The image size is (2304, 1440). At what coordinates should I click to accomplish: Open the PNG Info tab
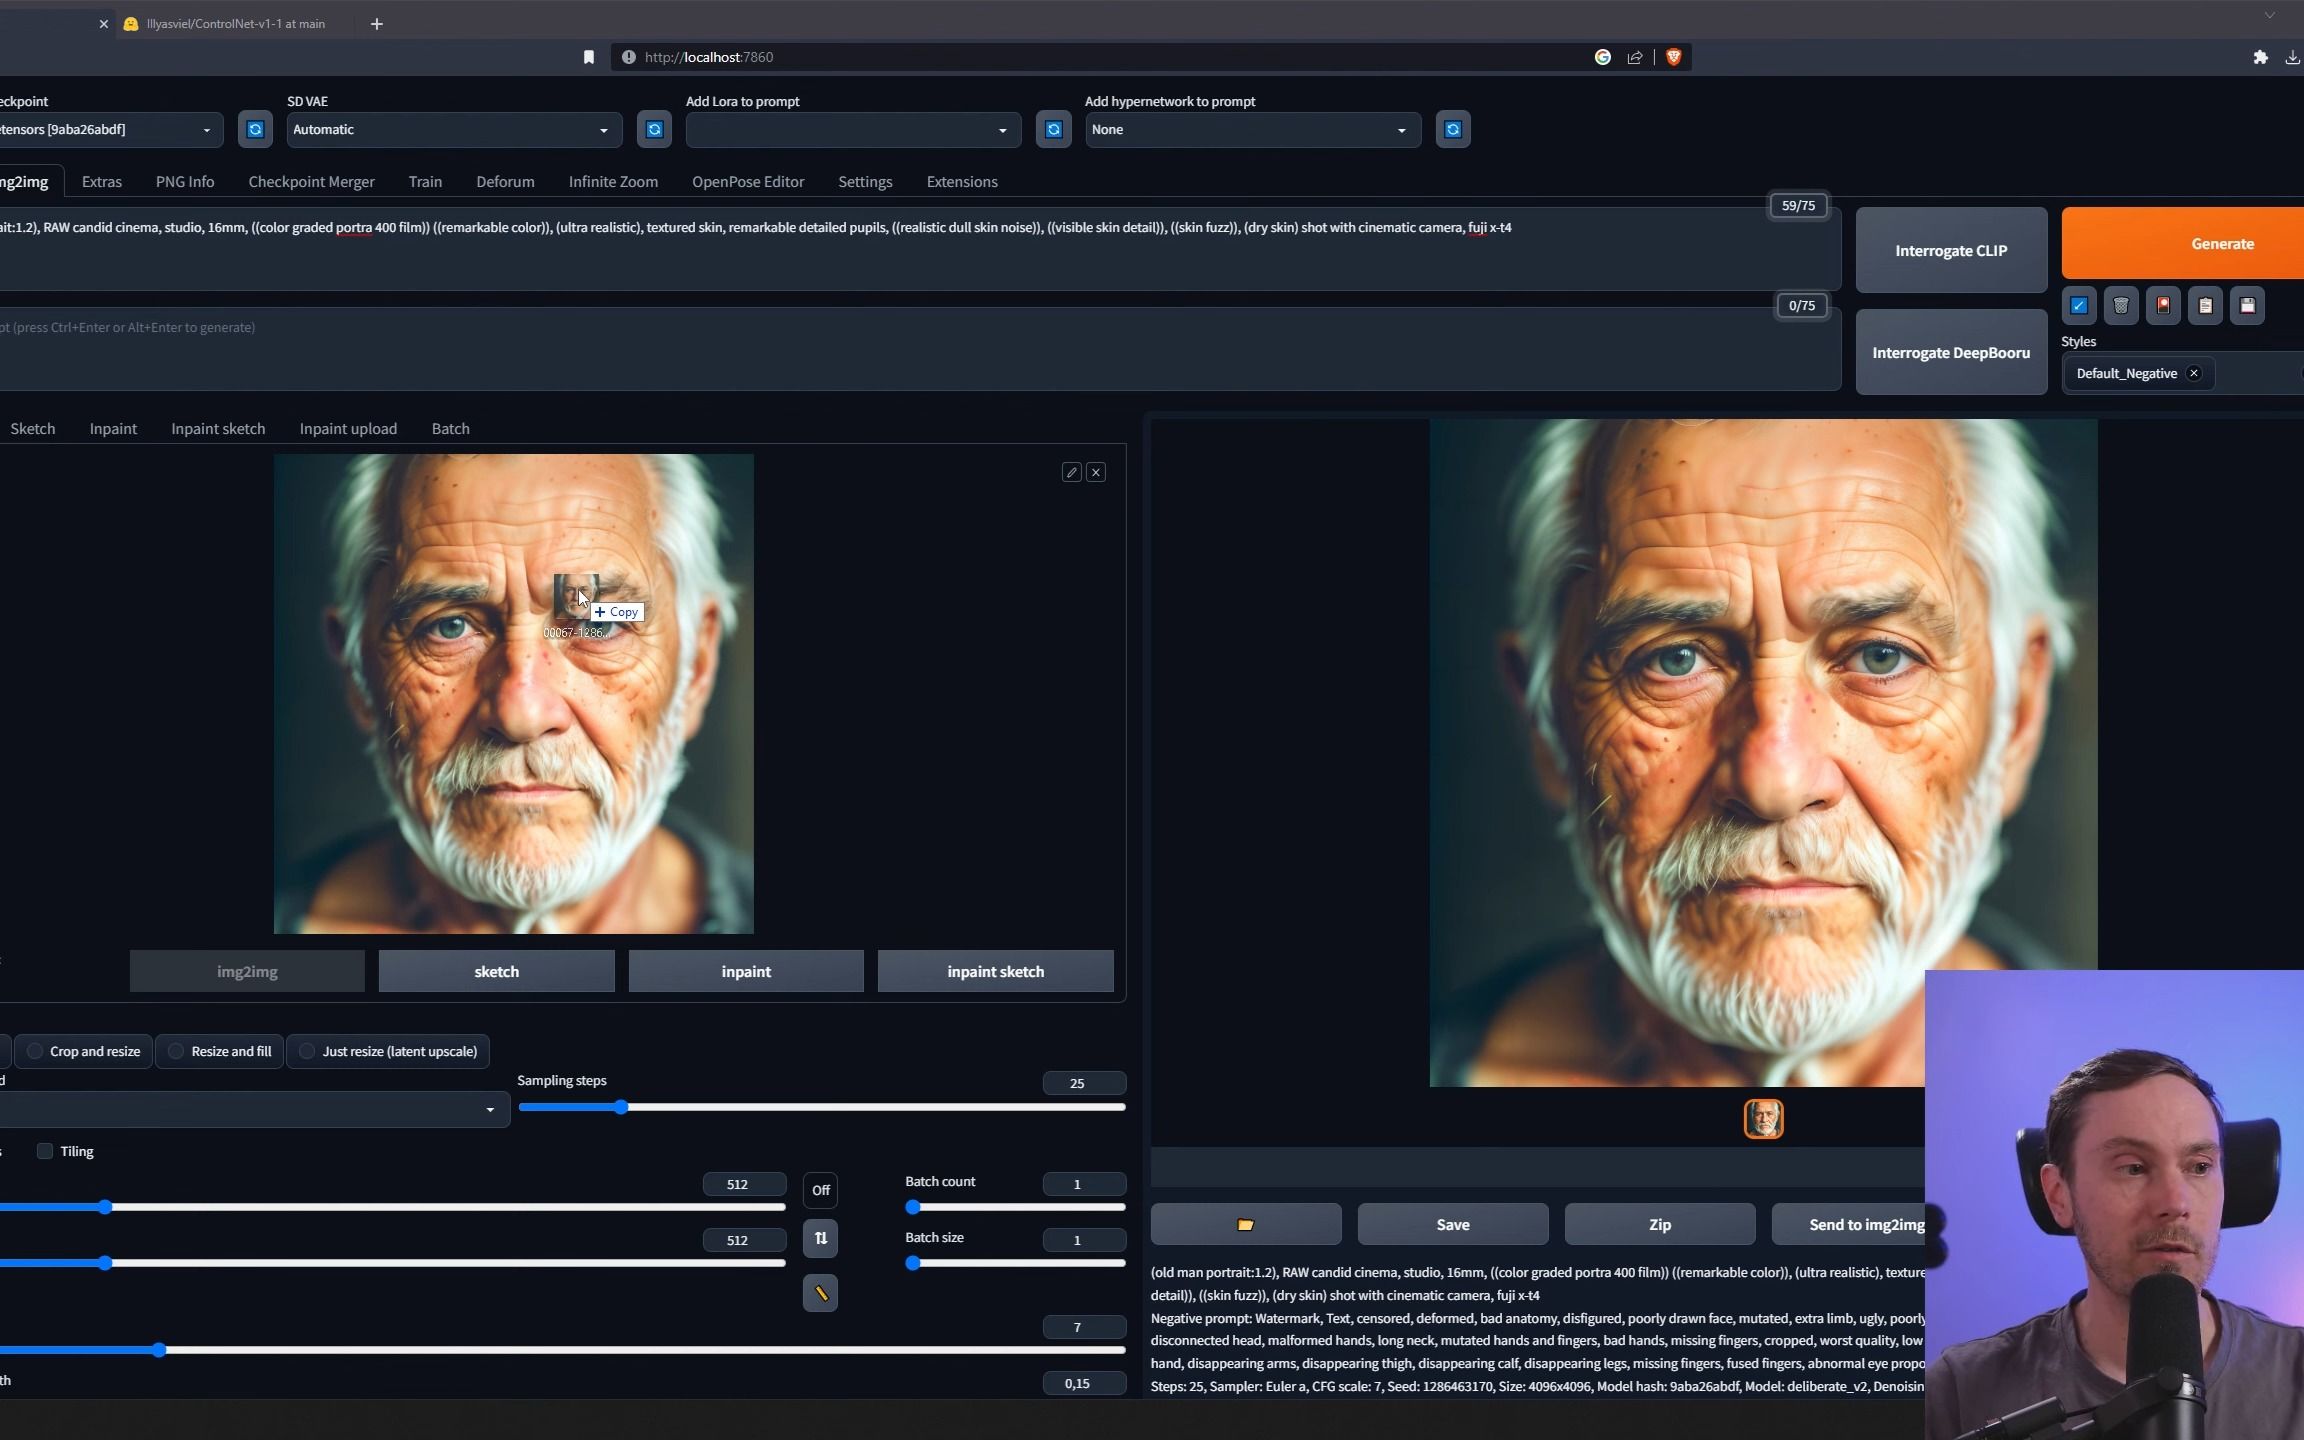185,182
